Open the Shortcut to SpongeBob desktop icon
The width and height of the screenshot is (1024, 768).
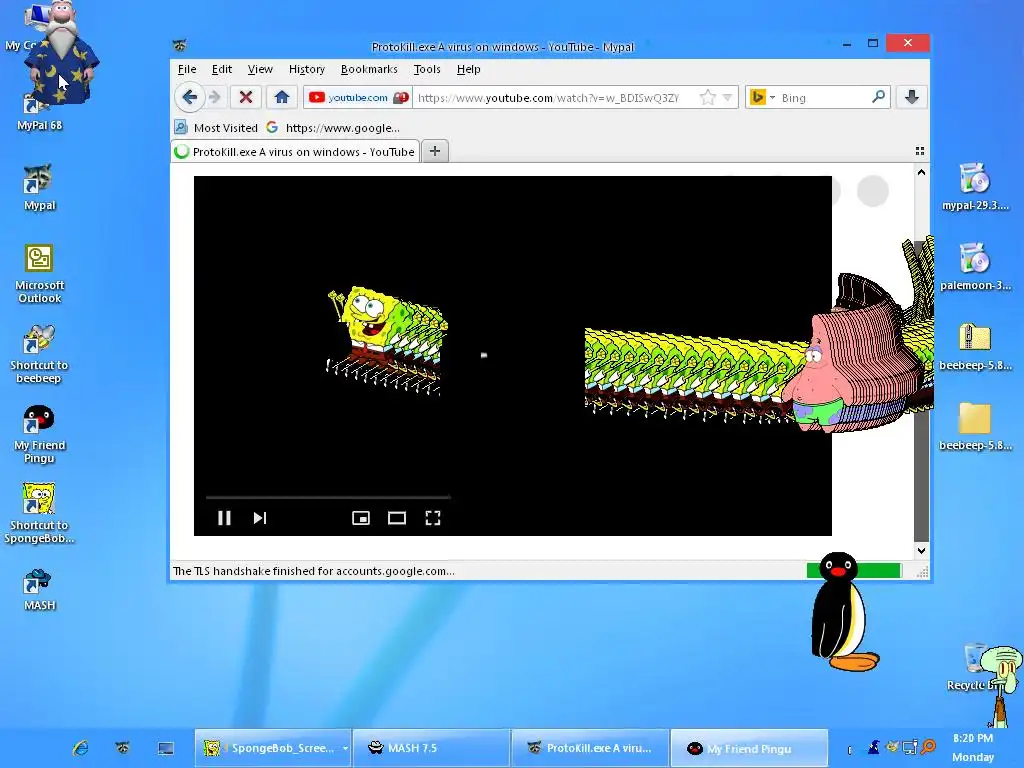39,514
